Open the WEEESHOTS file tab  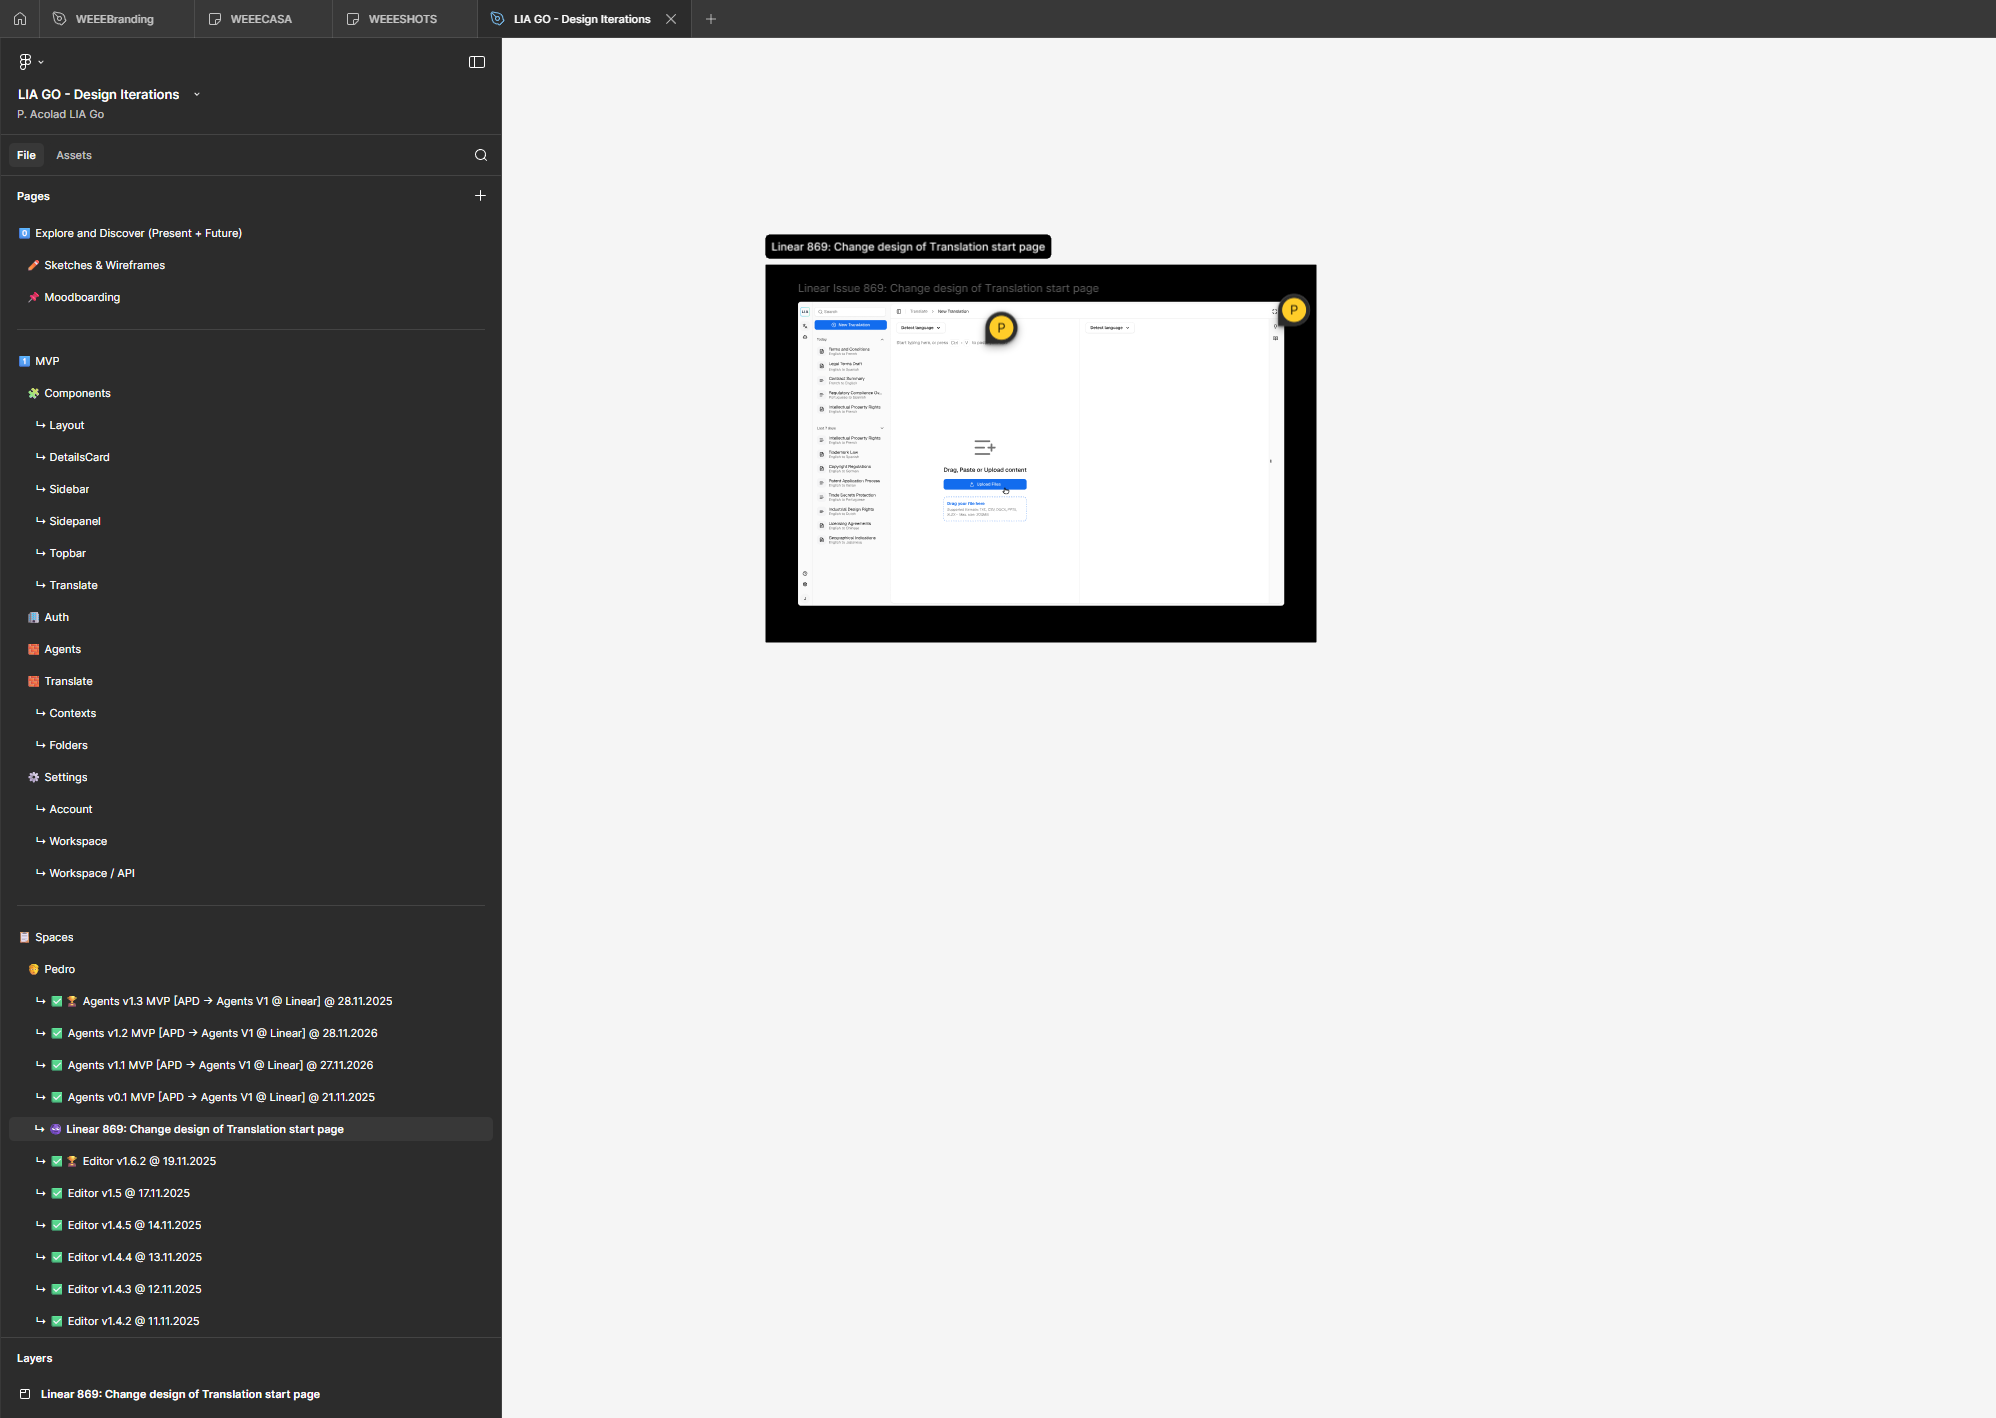402,19
